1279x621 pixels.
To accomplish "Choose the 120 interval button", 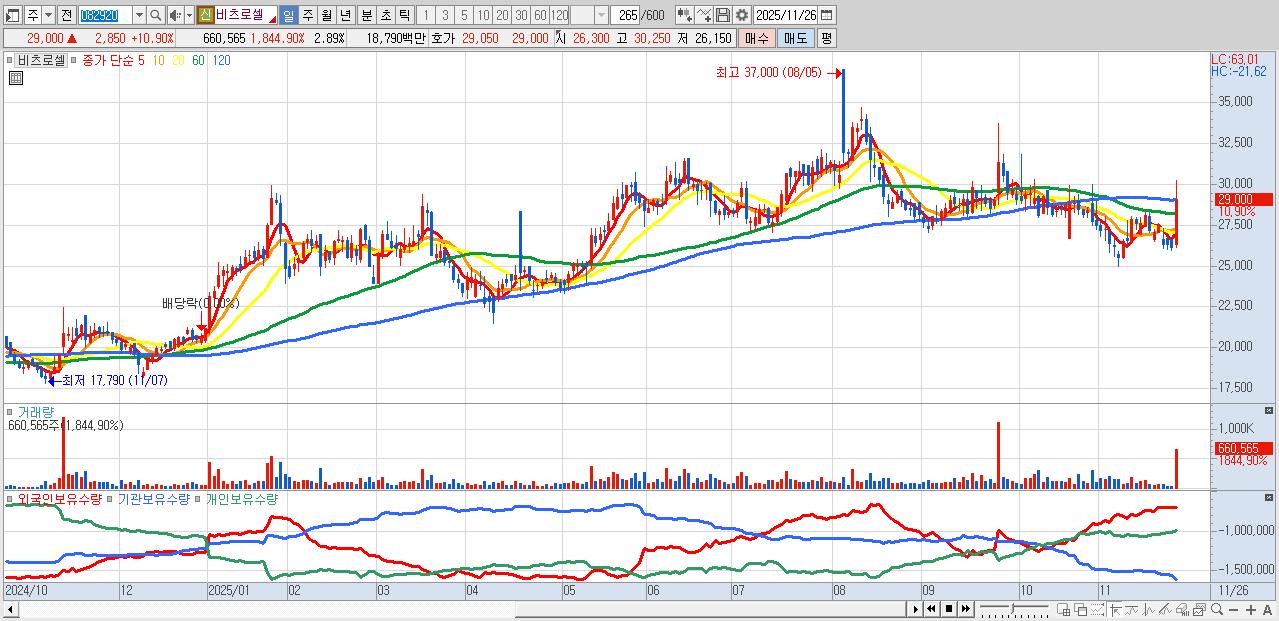I will pos(559,15).
